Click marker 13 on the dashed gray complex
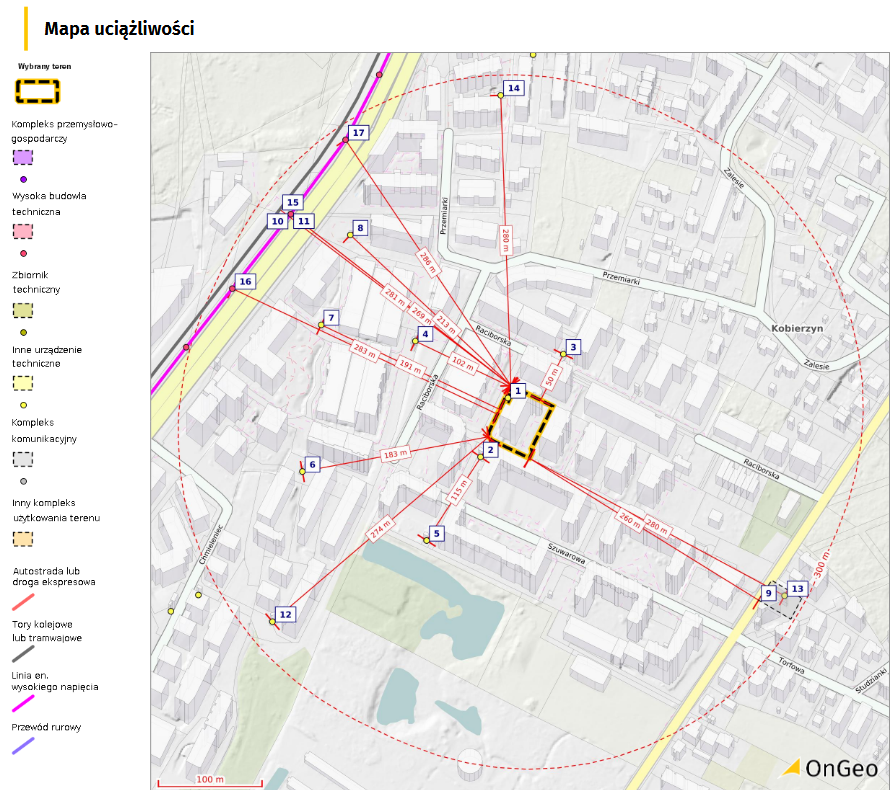890x790 pixels. (x=797, y=590)
